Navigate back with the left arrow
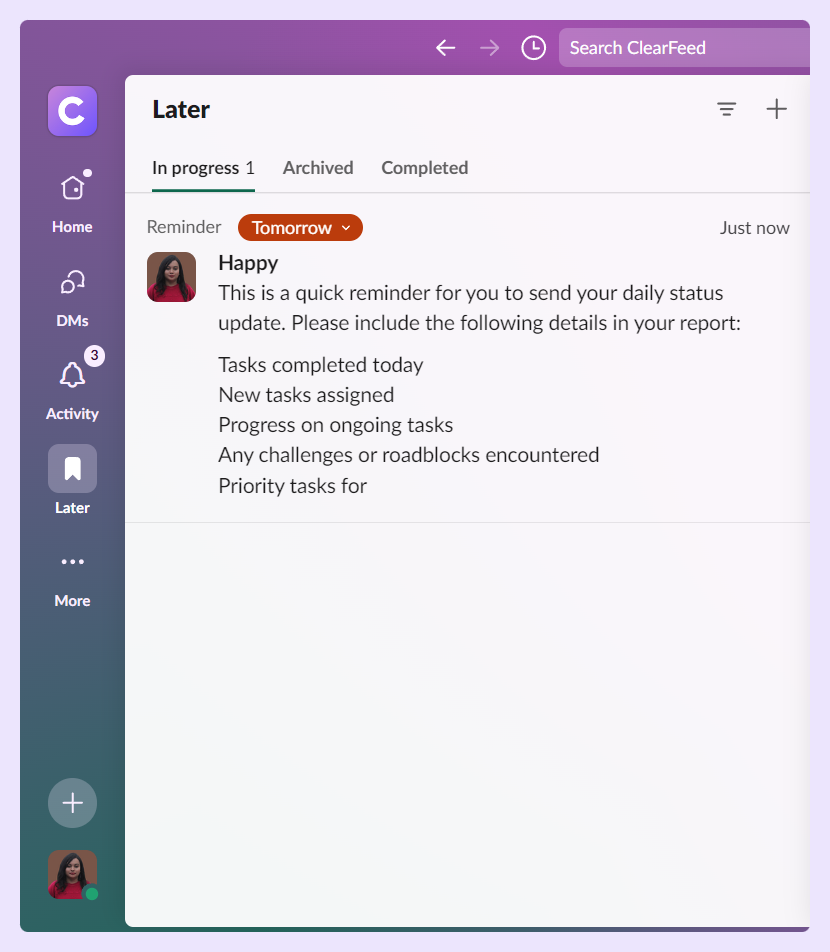 pyautogui.click(x=446, y=48)
